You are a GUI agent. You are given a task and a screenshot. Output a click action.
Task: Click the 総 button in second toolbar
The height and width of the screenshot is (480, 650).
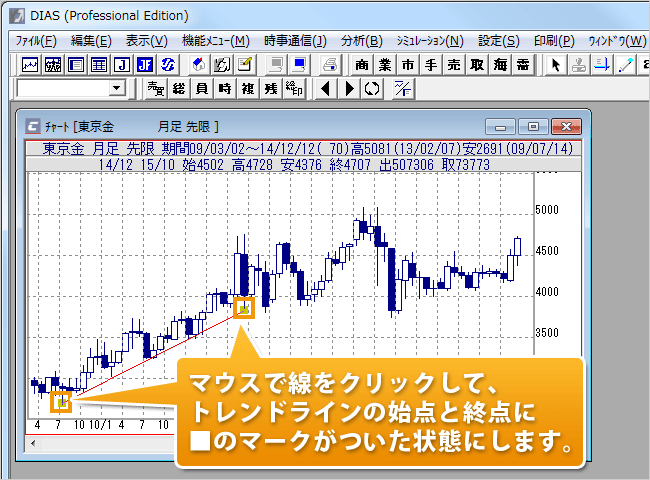178,89
